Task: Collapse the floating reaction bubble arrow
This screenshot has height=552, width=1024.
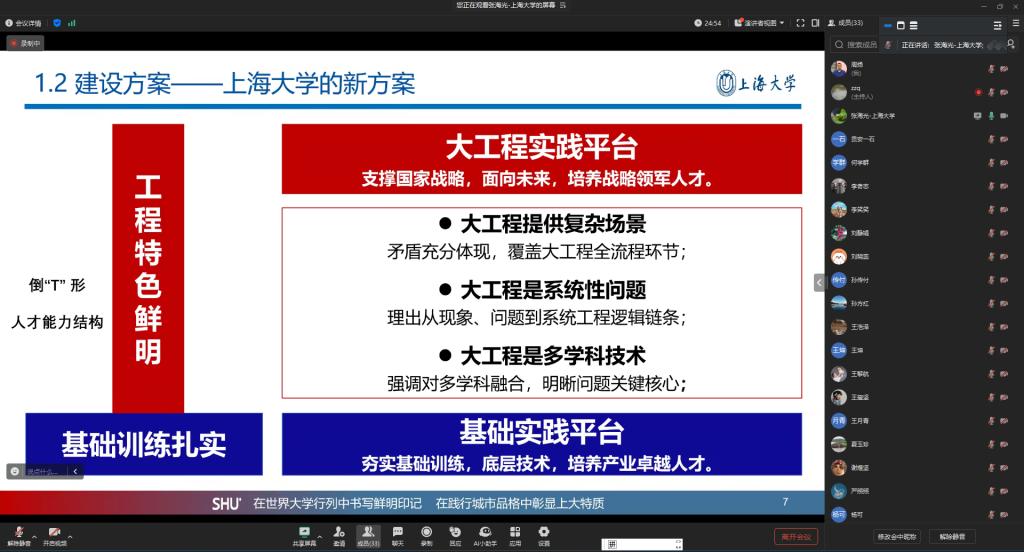Action: 75,471
